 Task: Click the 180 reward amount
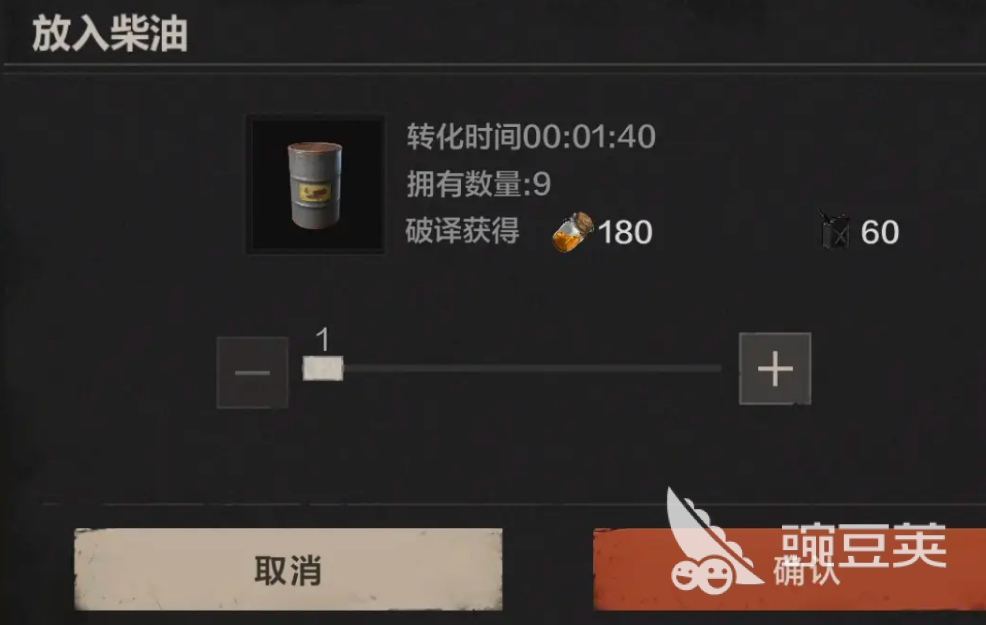(x=625, y=232)
